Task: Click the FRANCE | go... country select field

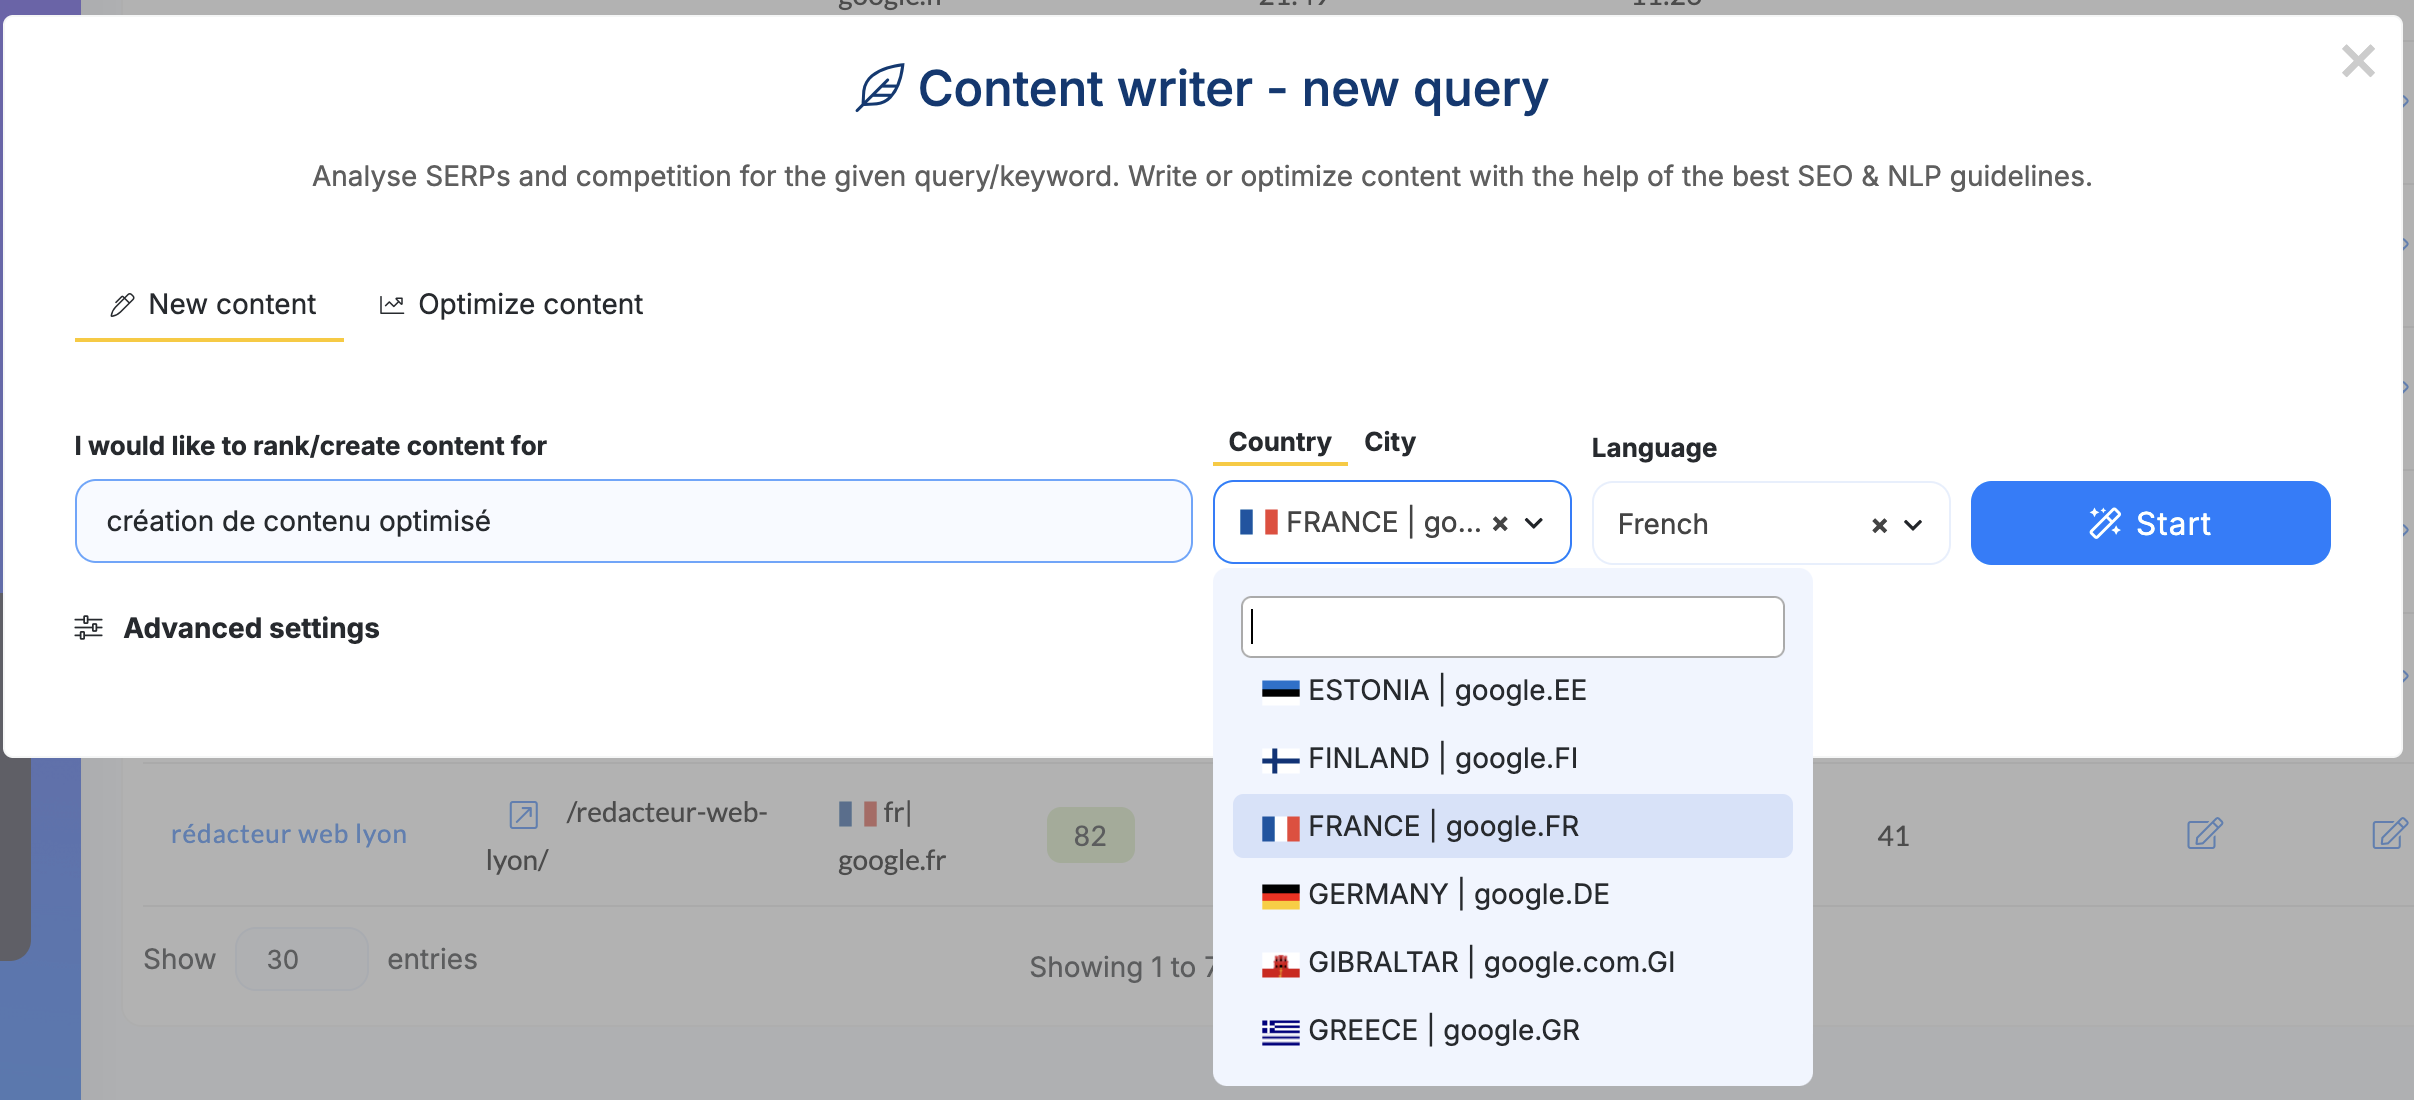Action: point(1392,522)
